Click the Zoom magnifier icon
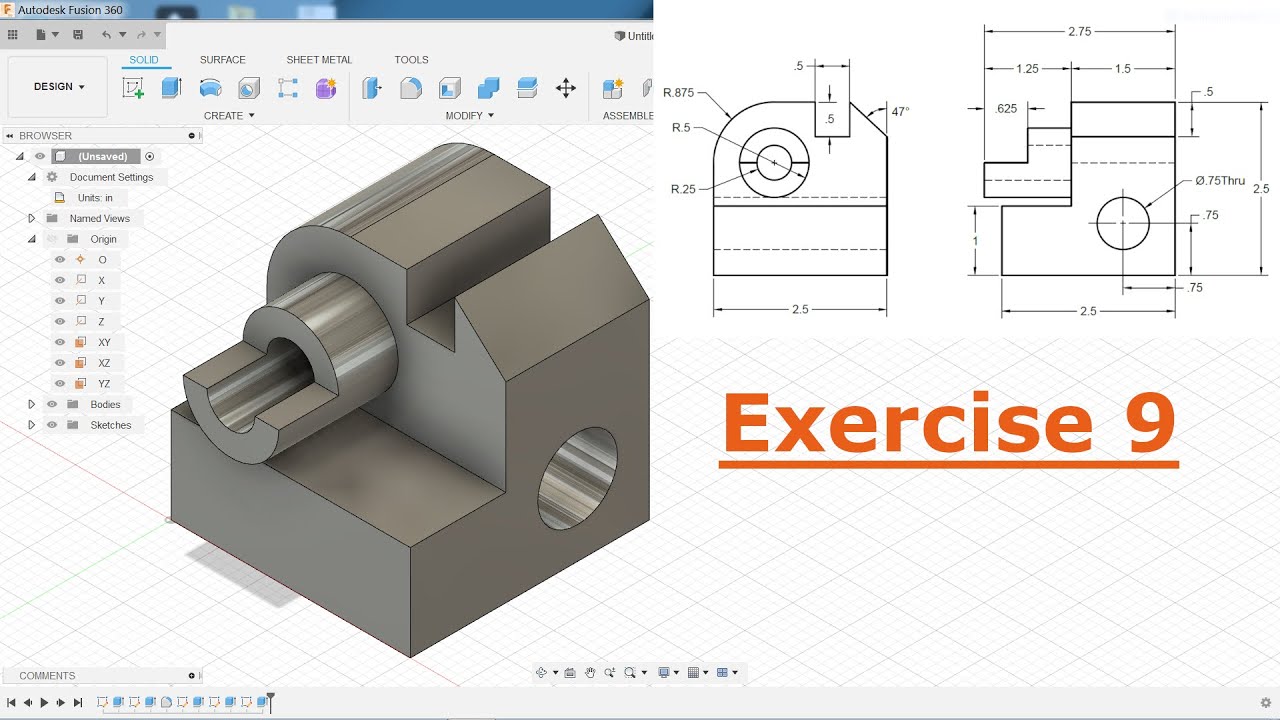The height and width of the screenshot is (720, 1280). pos(610,673)
